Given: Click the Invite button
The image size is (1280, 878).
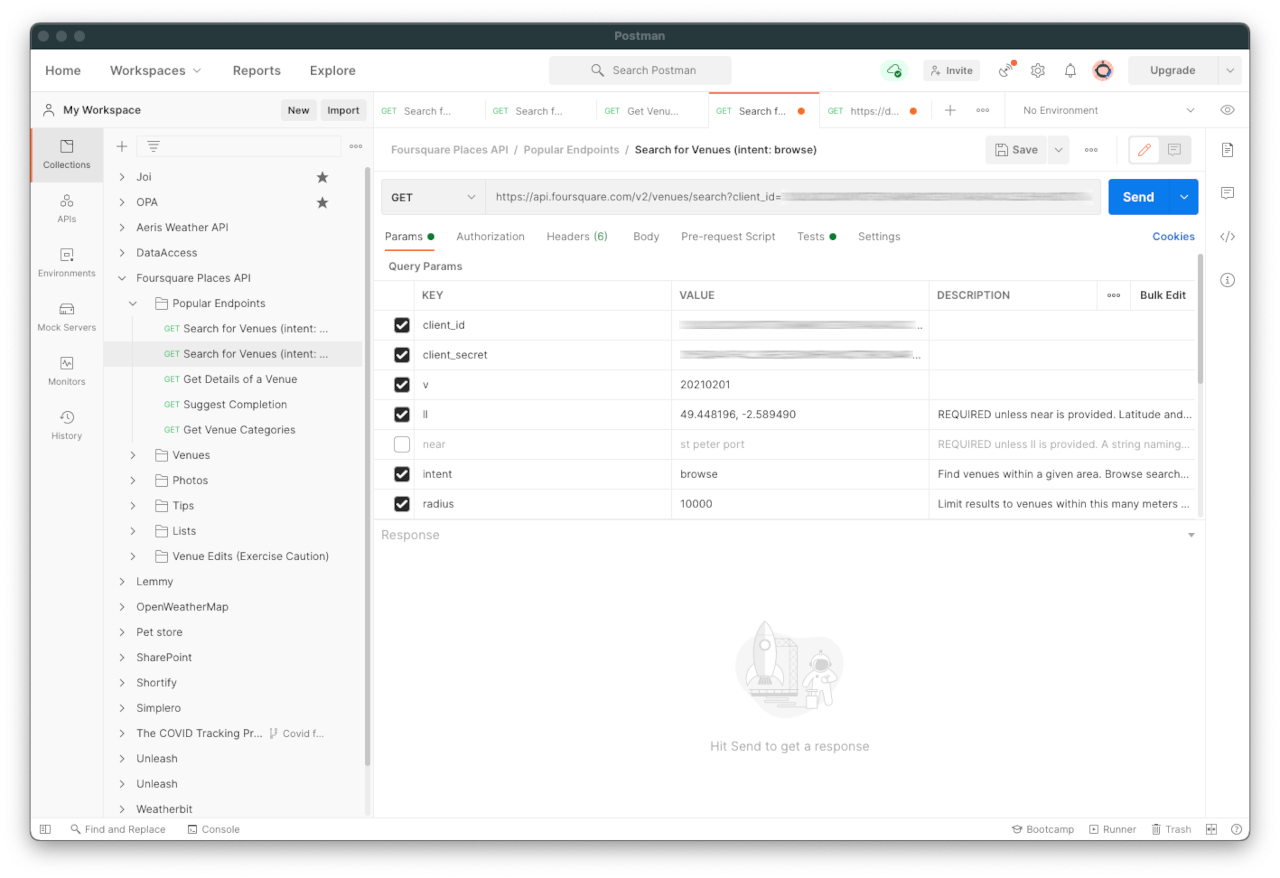Looking at the screenshot, I should 951,71.
